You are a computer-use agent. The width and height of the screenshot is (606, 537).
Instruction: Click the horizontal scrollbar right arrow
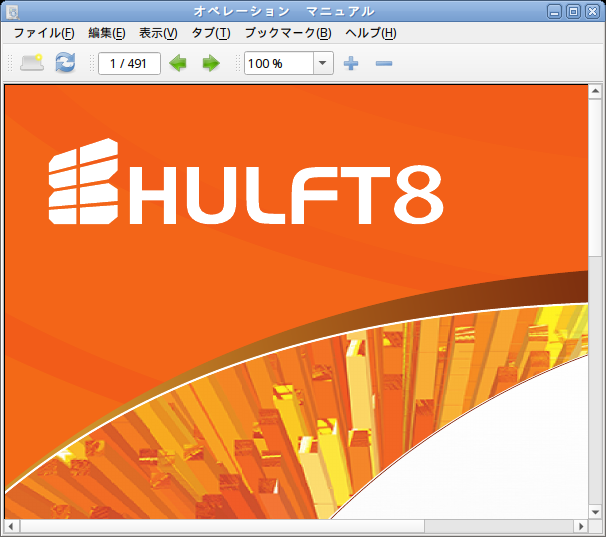point(581,527)
